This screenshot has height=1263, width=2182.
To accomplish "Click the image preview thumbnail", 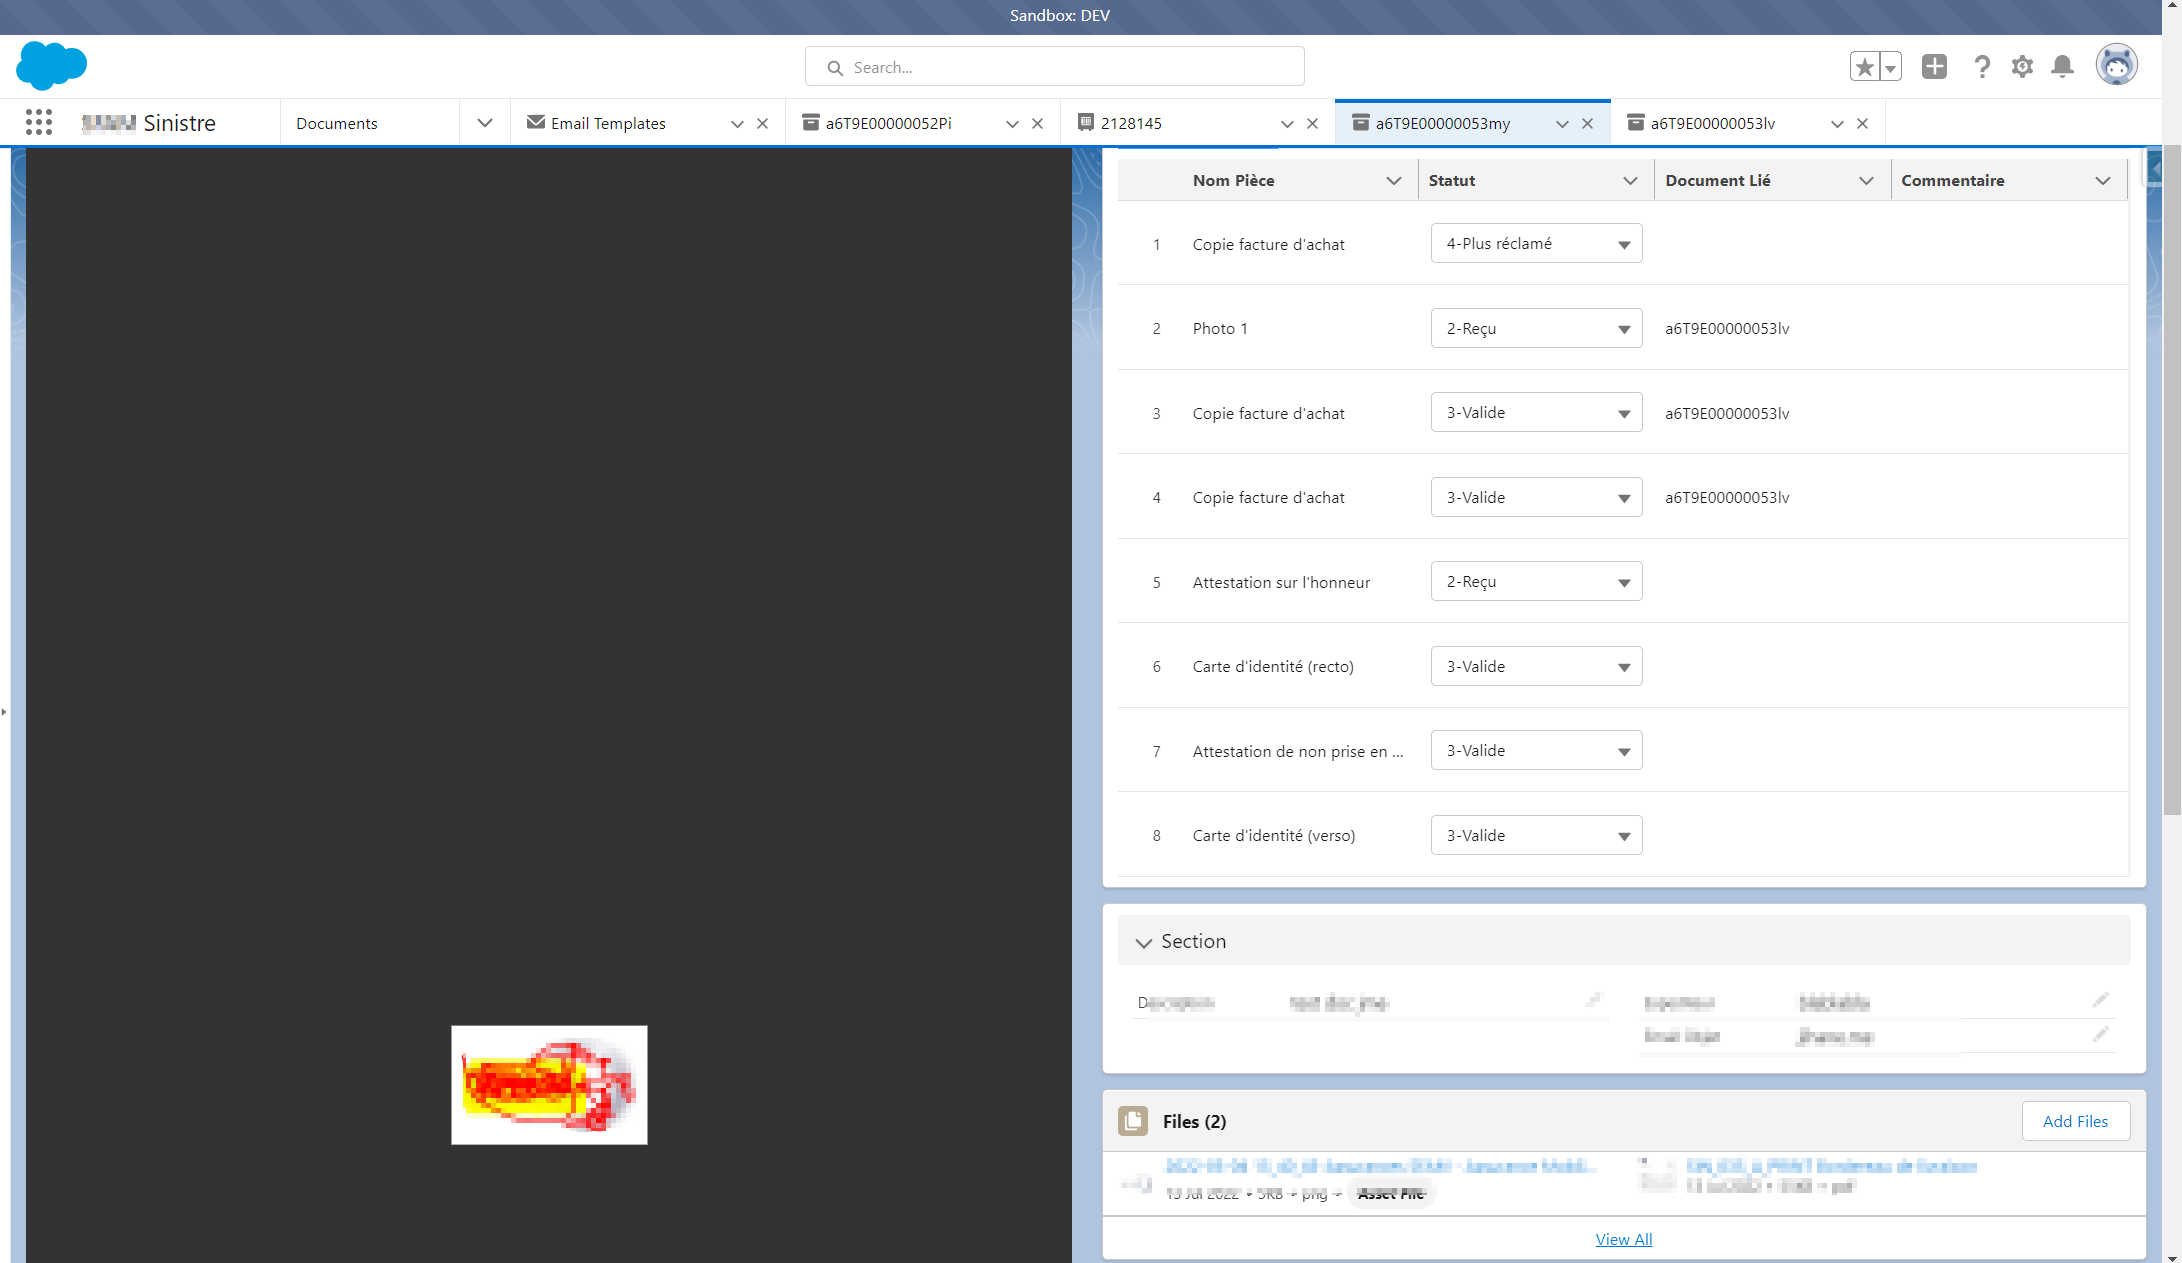I will pos(549,1085).
